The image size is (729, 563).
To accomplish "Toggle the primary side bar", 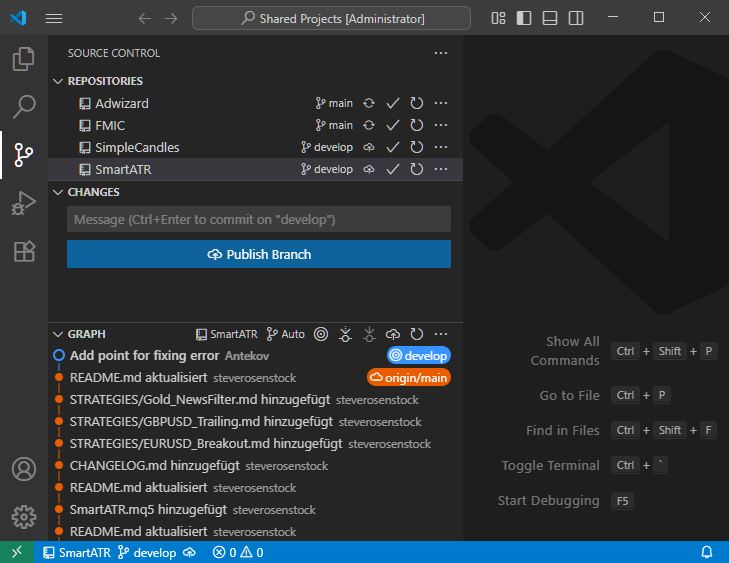I will click(x=524, y=18).
